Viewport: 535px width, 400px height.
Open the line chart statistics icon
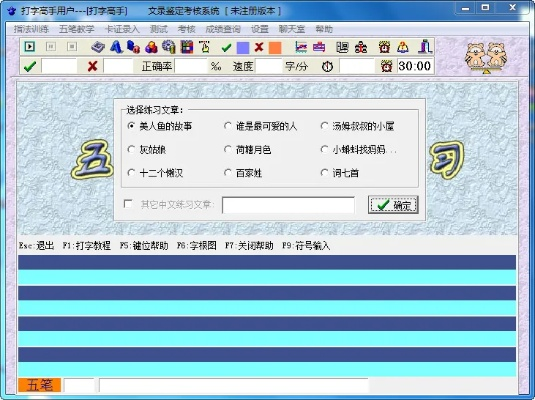[x=301, y=47]
